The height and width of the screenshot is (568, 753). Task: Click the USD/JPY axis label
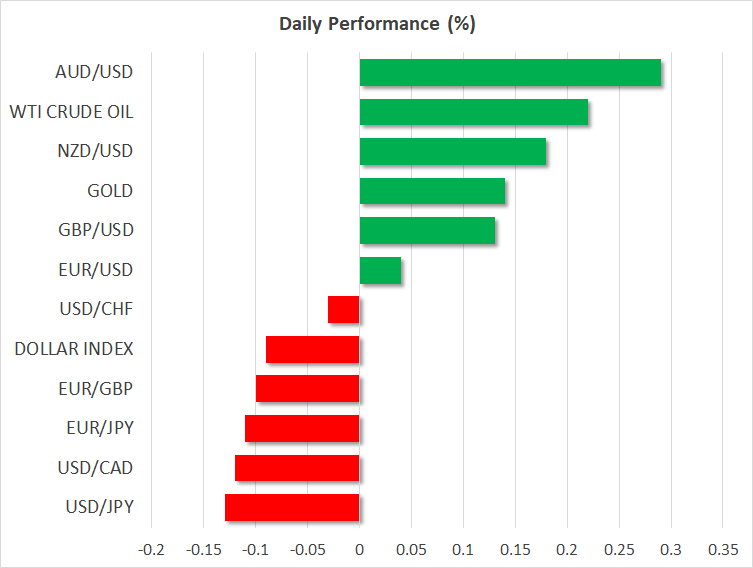coord(99,507)
